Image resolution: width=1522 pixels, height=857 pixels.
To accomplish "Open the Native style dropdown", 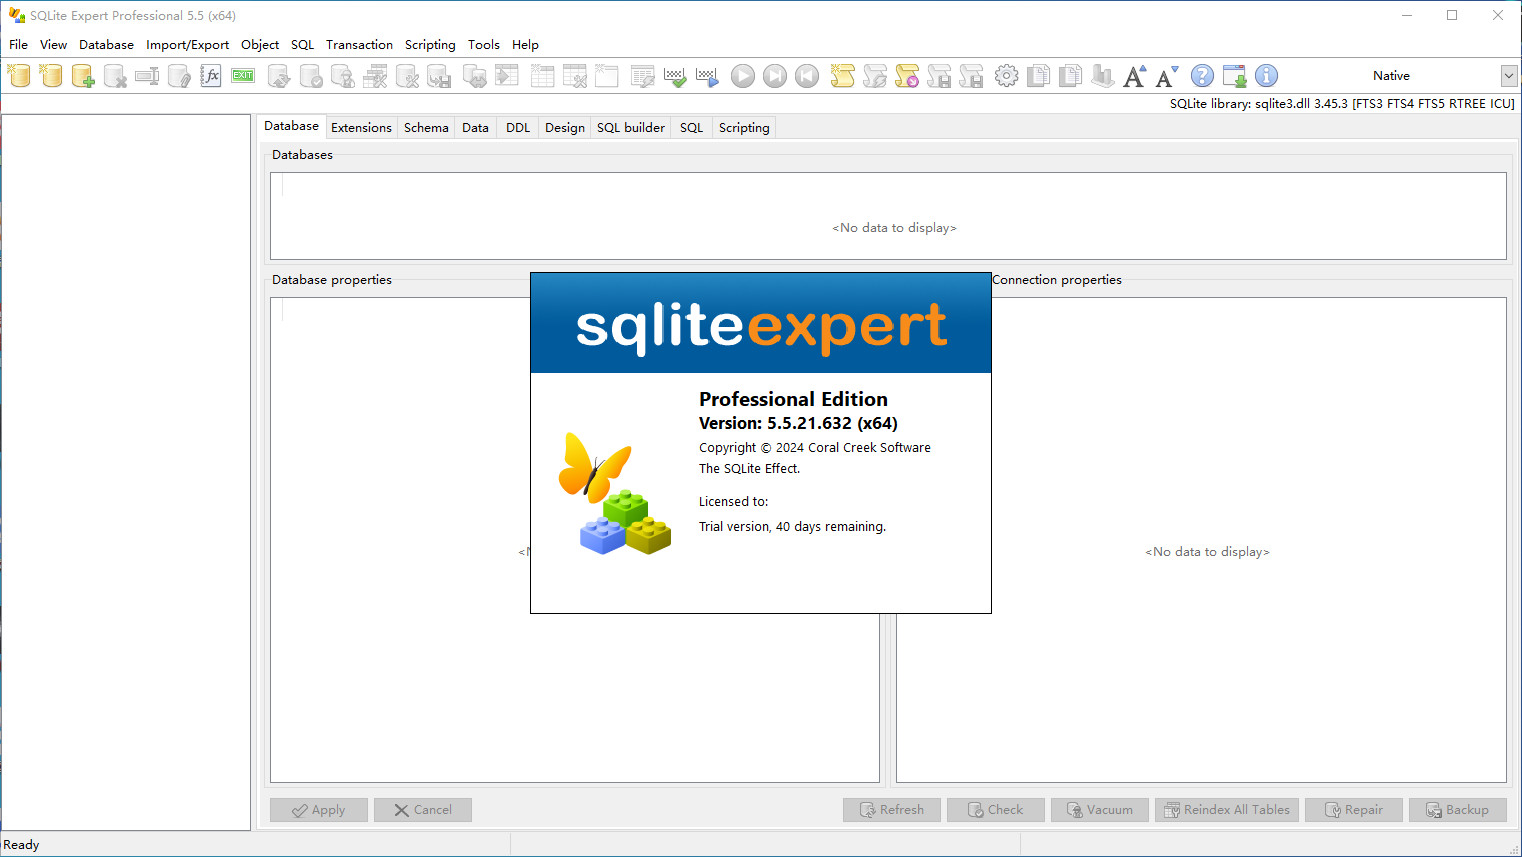I will 1509,76.
